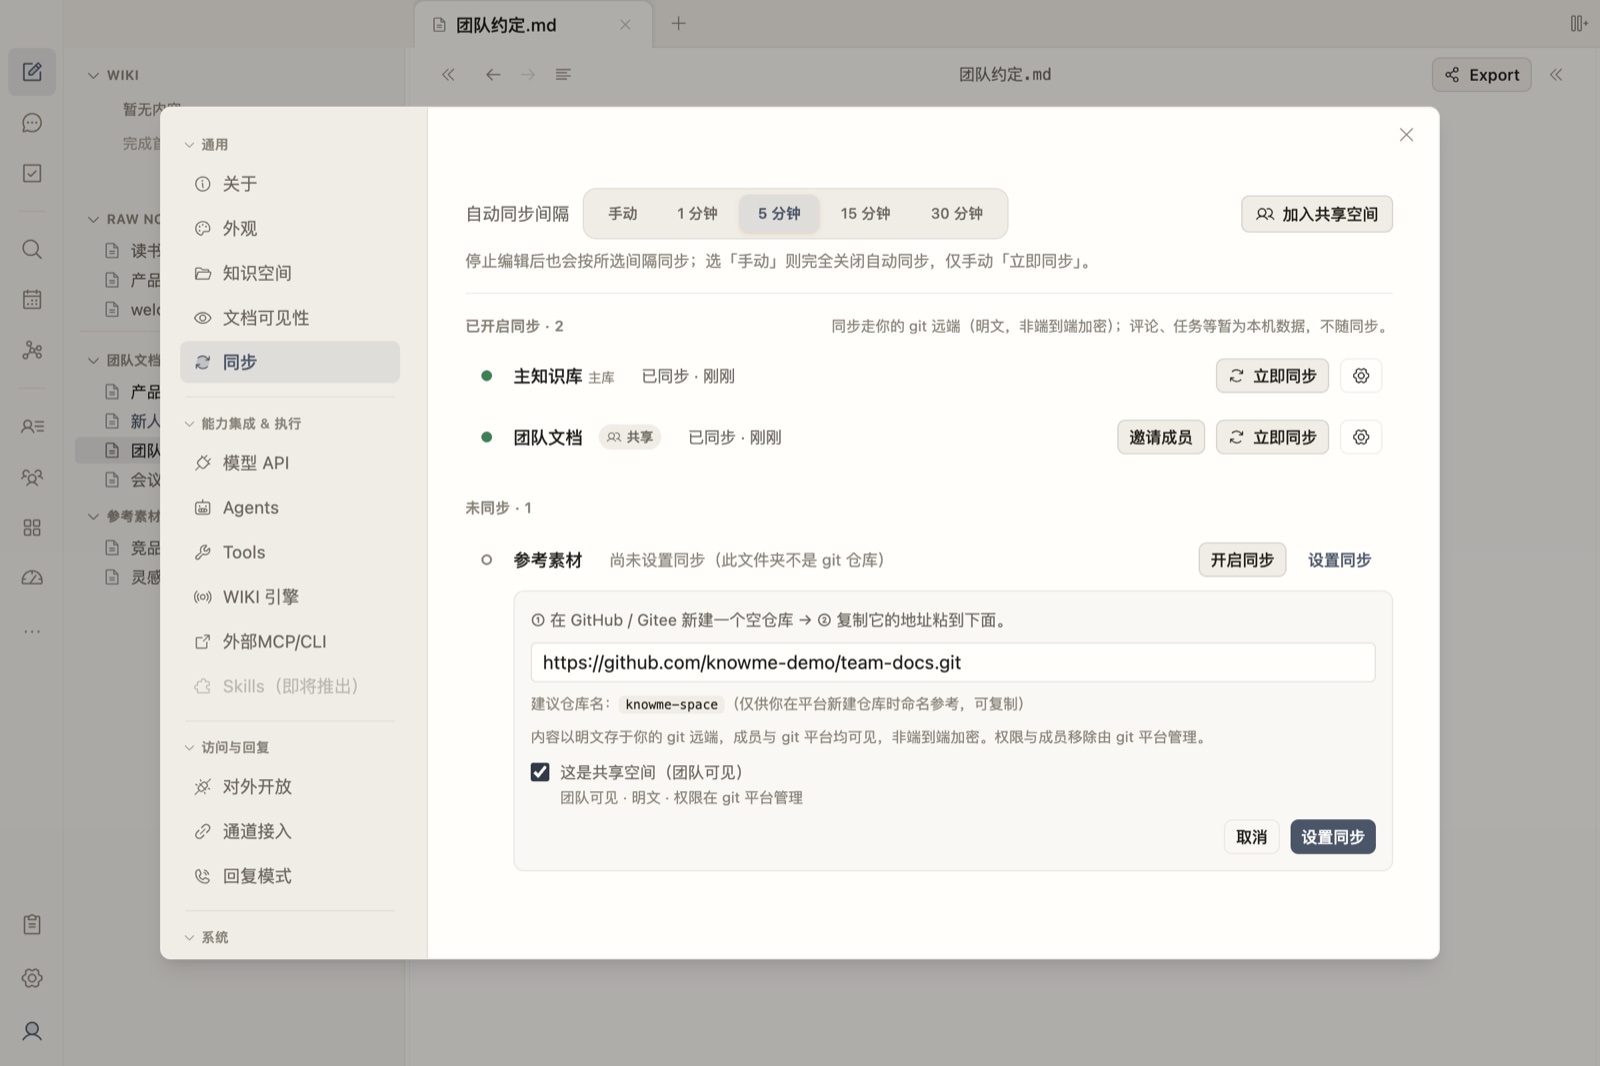
Task: Choose the 30 分钟 sync interval
Action: [x=957, y=214]
